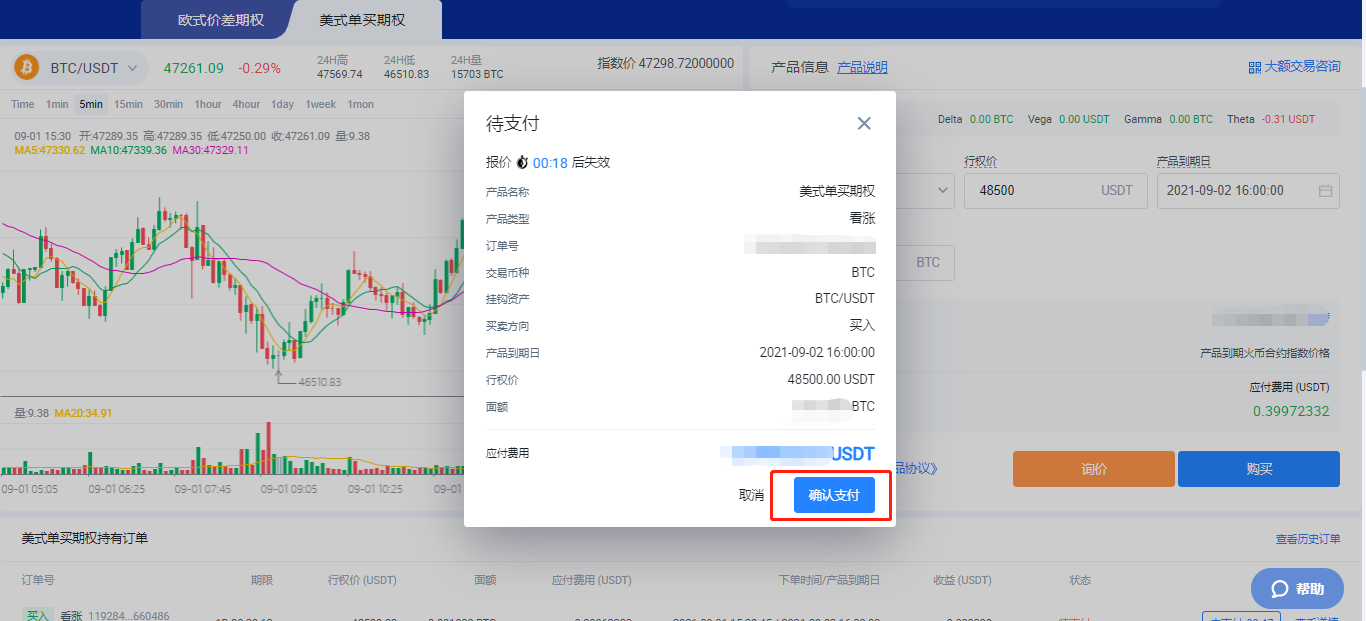Click the 状态 column header
The image size is (1366, 621).
click(1080, 580)
